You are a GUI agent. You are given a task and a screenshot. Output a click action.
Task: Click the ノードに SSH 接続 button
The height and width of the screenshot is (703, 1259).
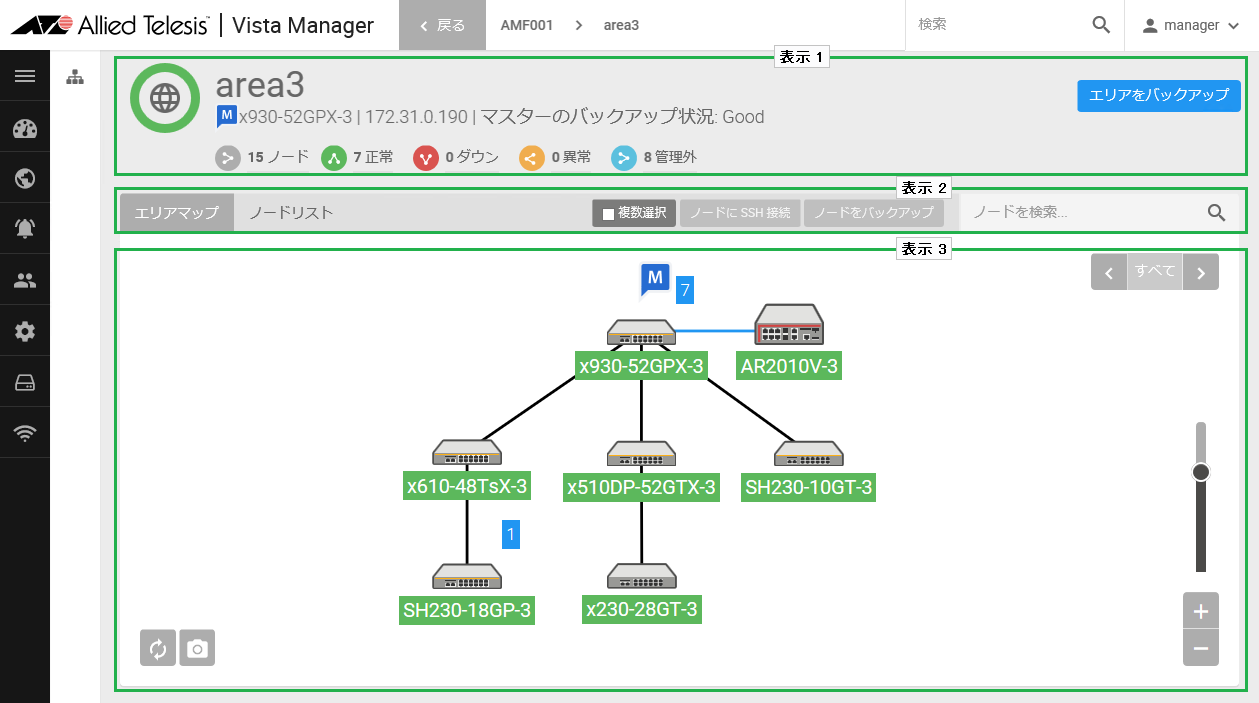[740, 213]
